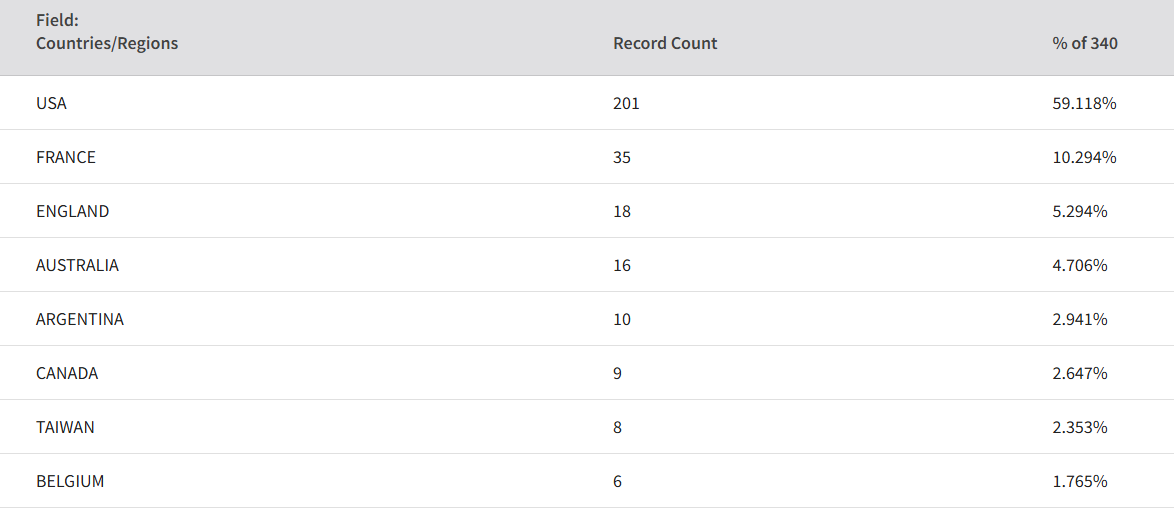Select the USA row label

52,104
